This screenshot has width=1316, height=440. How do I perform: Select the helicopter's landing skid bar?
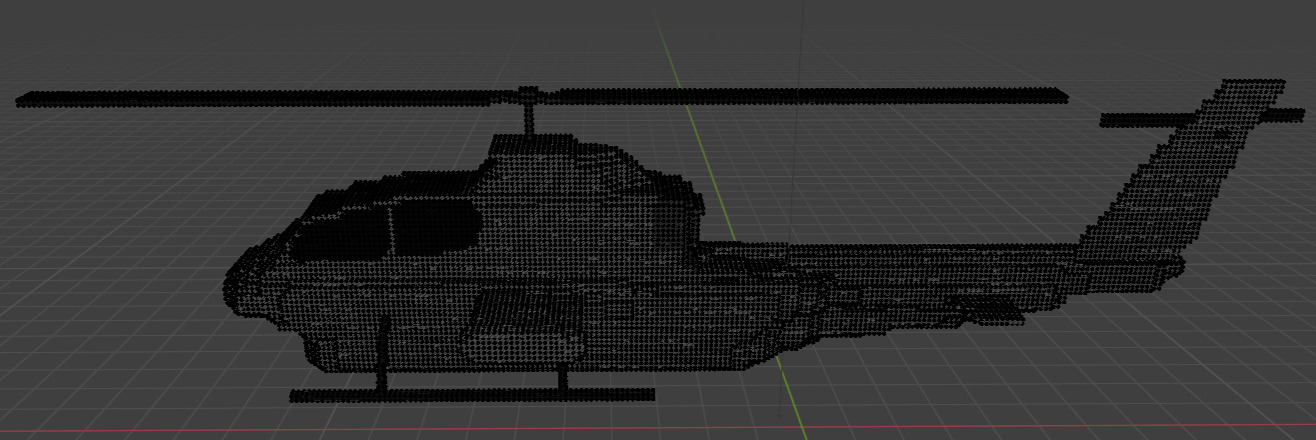472,394
